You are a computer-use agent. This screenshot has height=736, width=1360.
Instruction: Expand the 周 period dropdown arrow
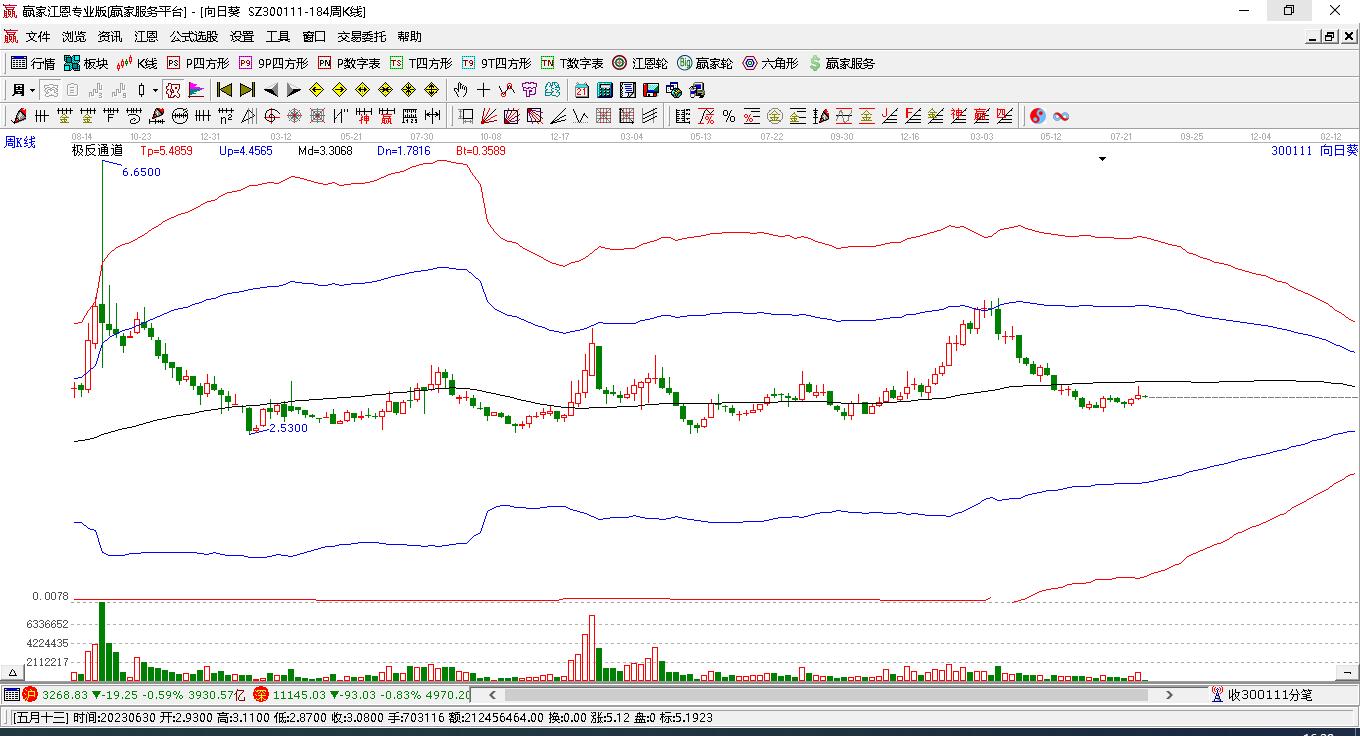tap(32, 90)
